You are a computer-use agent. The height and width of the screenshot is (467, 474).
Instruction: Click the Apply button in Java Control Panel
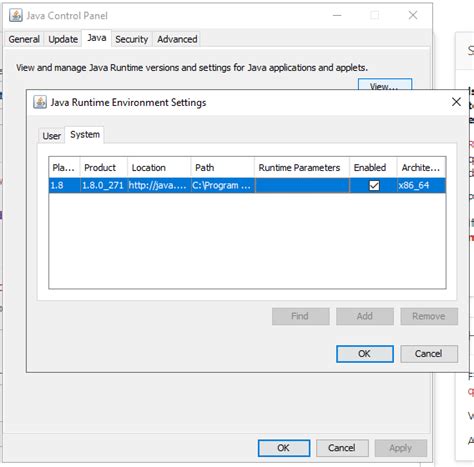tap(401, 448)
